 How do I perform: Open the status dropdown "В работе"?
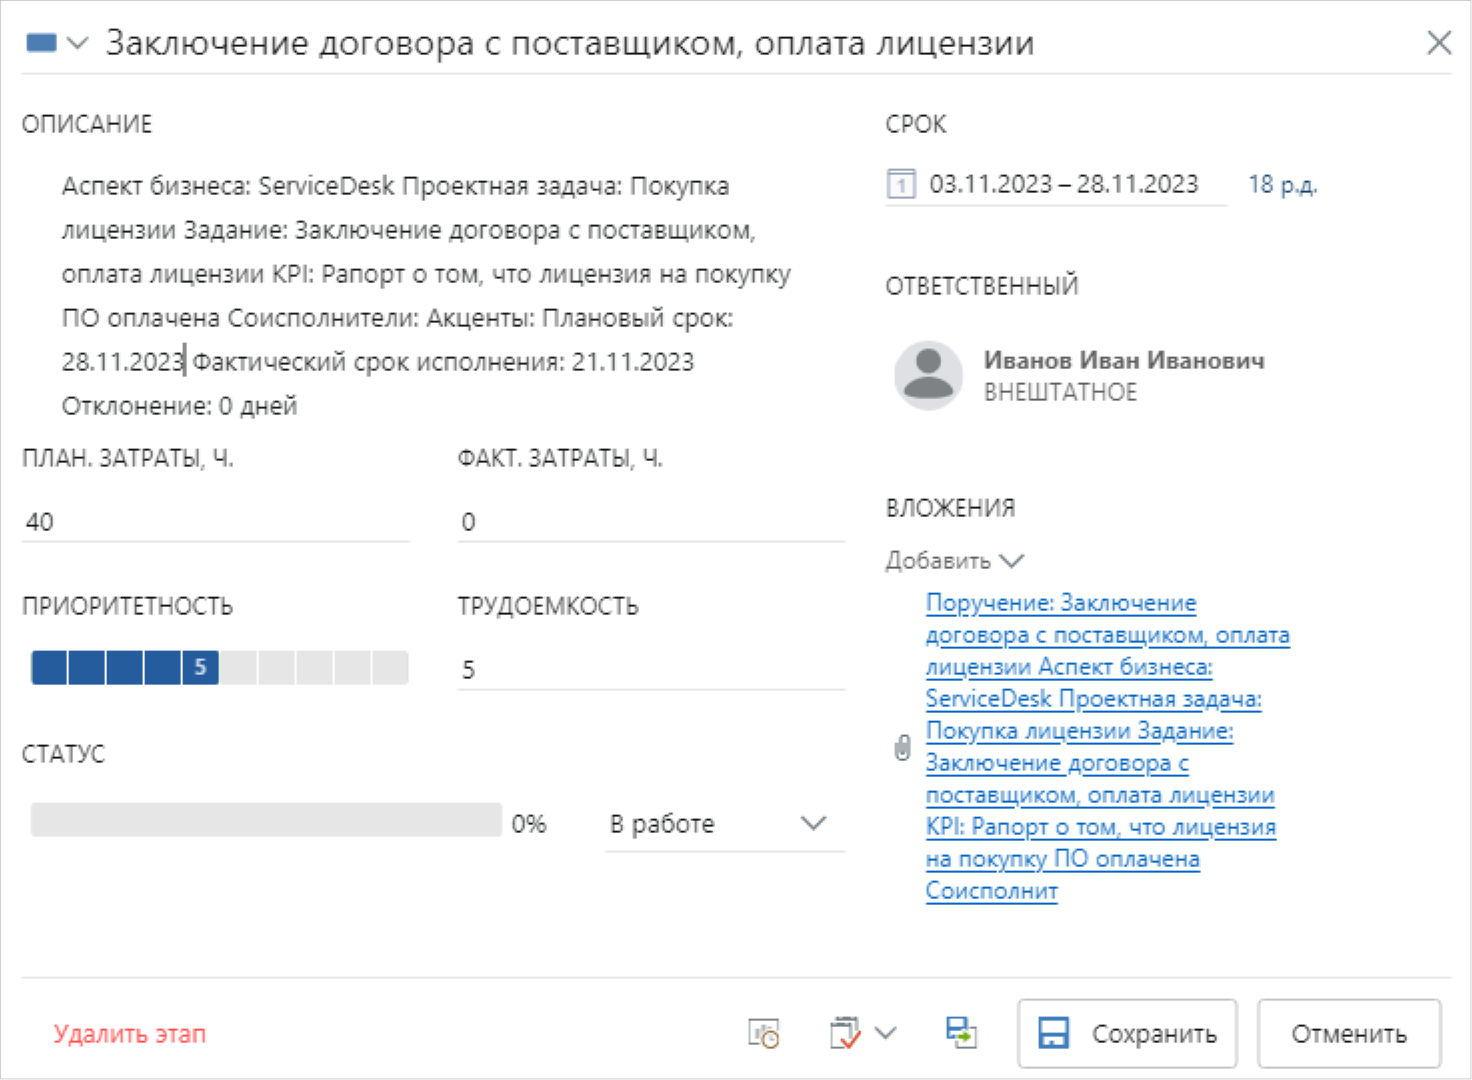724,824
